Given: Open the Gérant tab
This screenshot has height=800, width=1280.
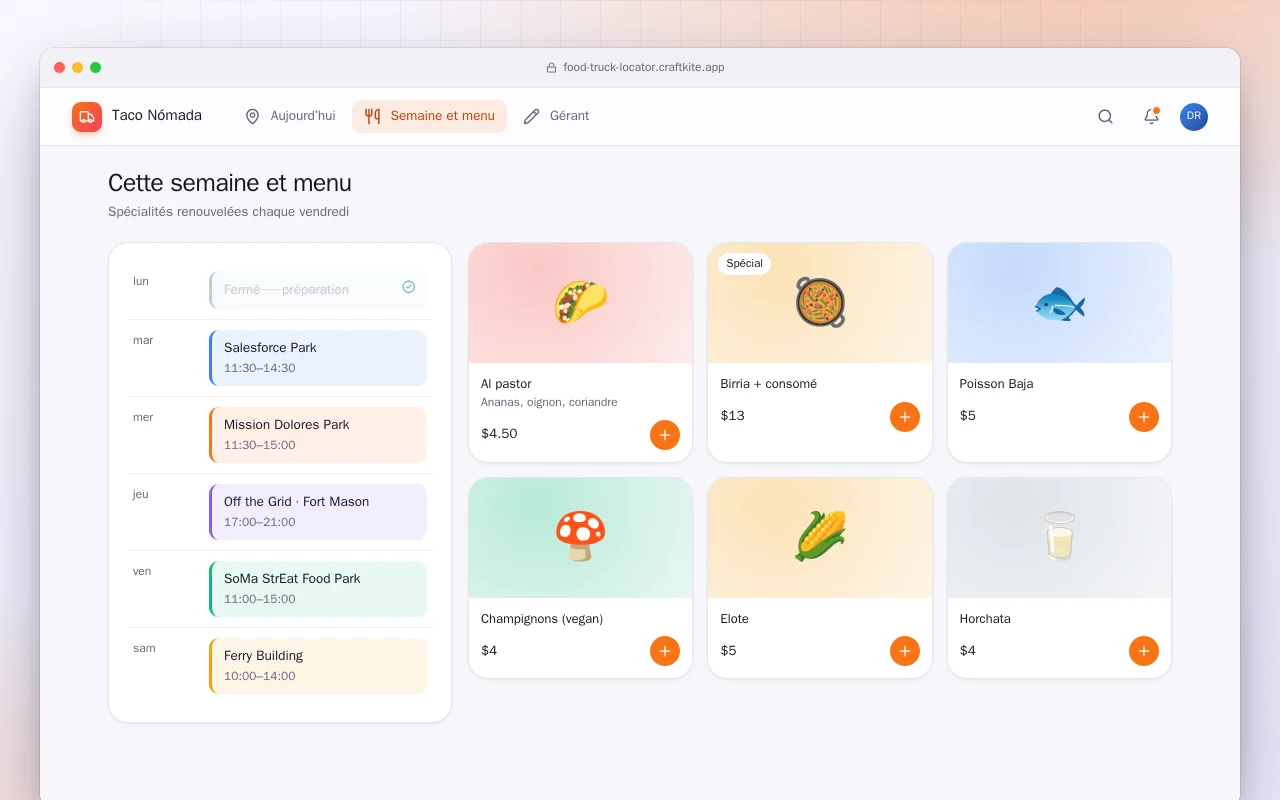Looking at the screenshot, I should tap(556, 116).
